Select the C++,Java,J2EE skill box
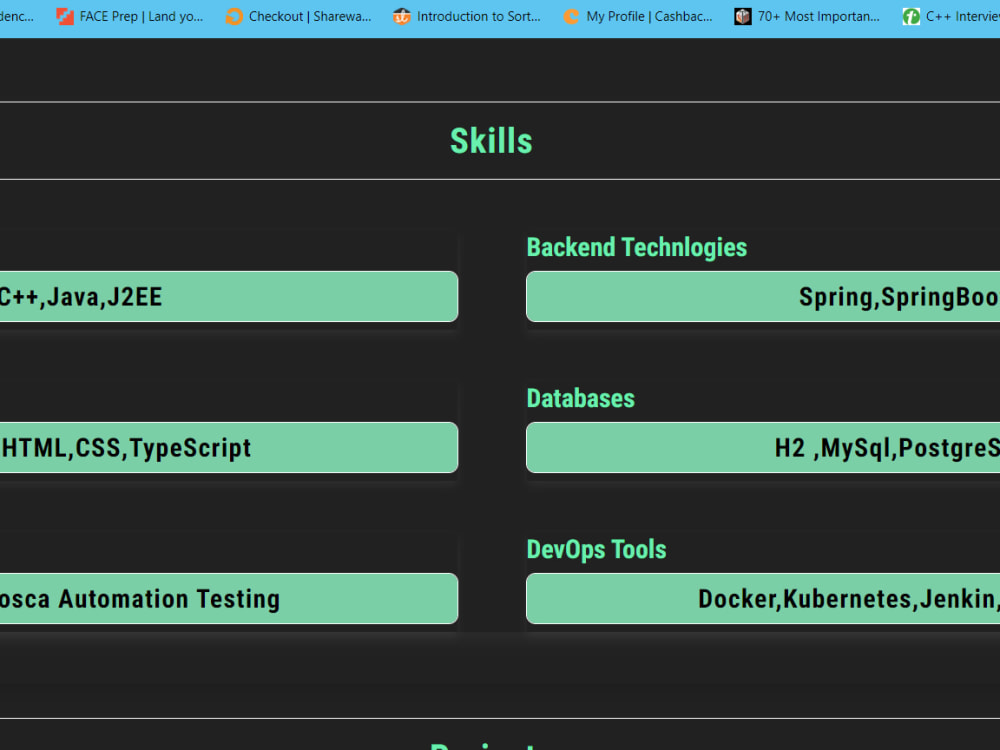1000x750 pixels. [229, 297]
